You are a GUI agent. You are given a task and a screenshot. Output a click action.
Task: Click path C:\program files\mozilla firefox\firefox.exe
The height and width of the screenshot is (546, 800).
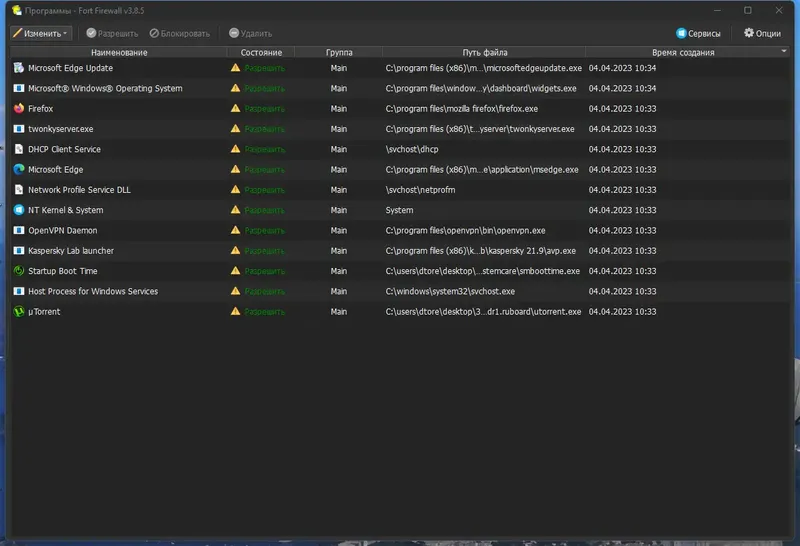point(461,109)
